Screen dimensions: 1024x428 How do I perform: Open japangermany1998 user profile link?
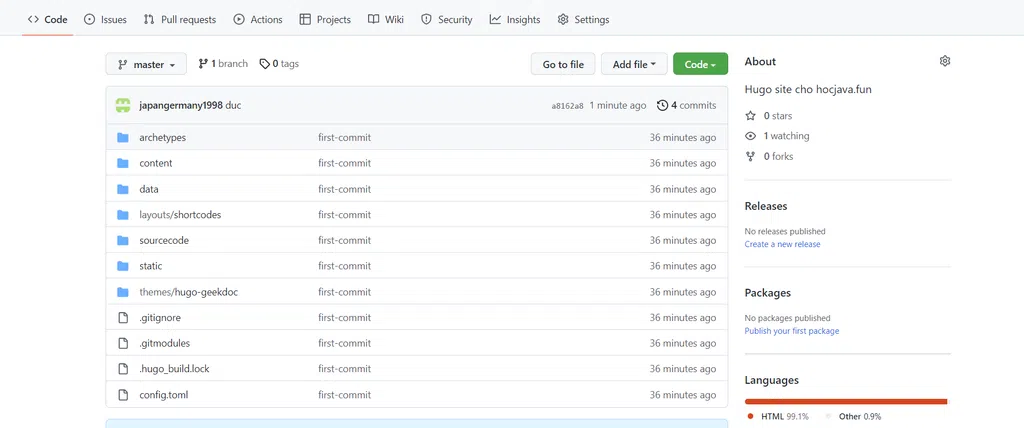click(x=181, y=105)
